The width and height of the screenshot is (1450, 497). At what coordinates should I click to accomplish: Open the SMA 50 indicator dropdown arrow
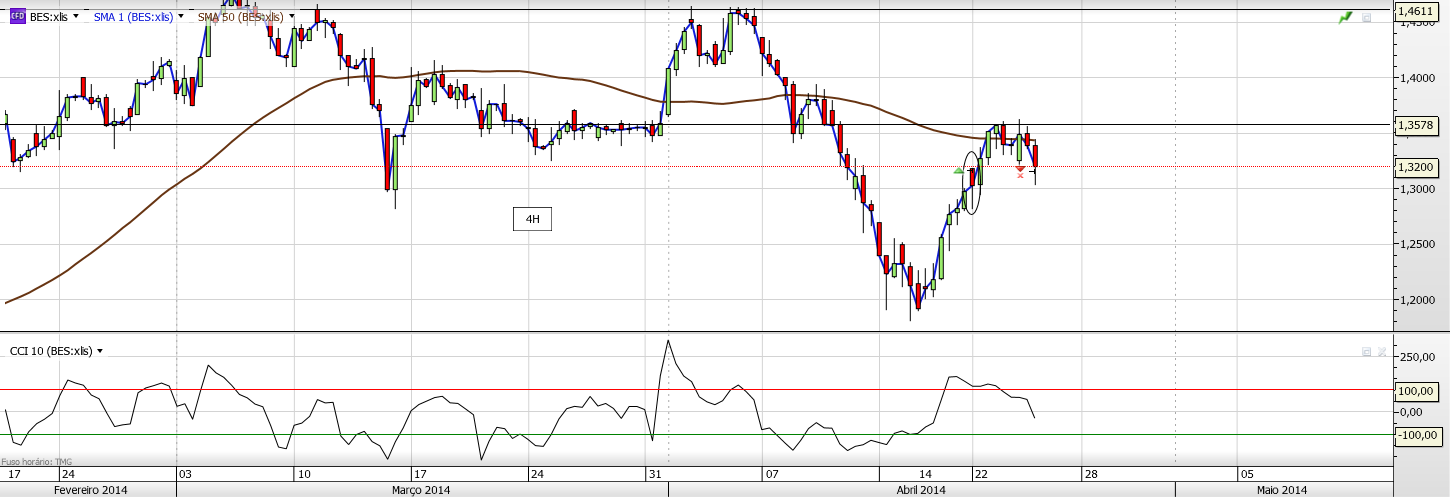[x=291, y=17]
